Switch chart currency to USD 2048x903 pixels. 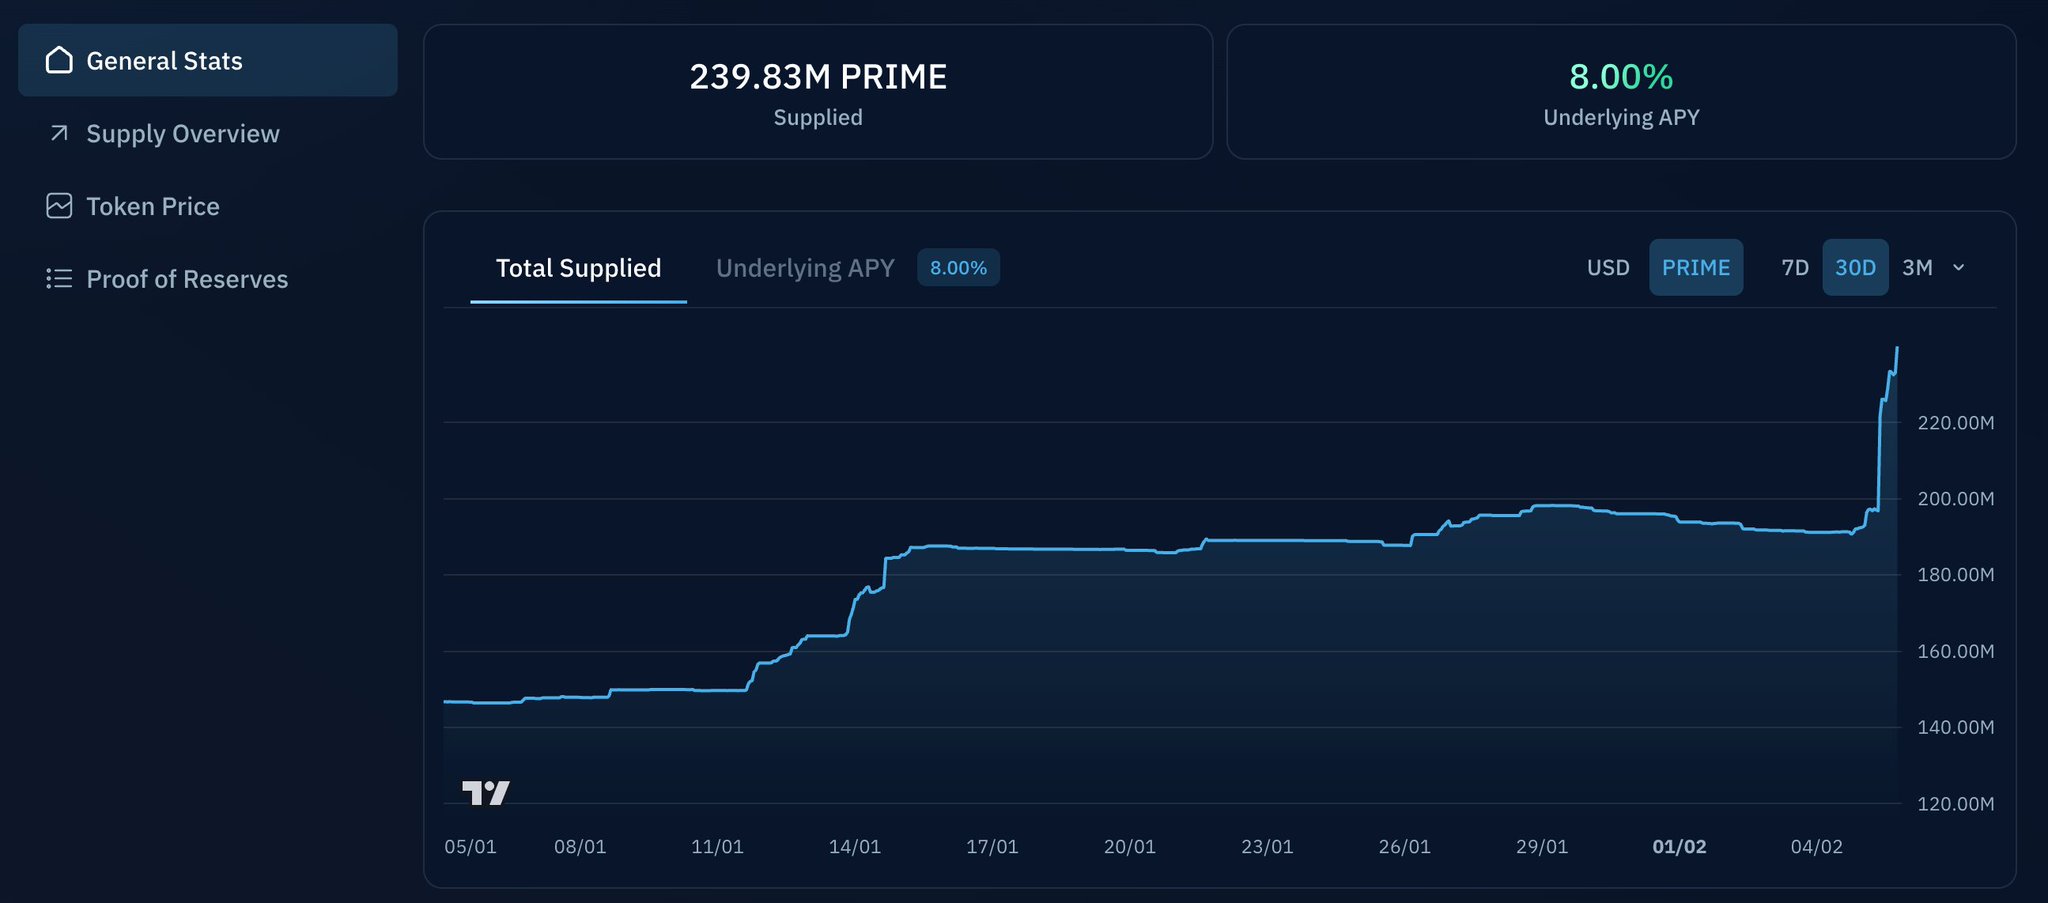pyautogui.click(x=1608, y=268)
